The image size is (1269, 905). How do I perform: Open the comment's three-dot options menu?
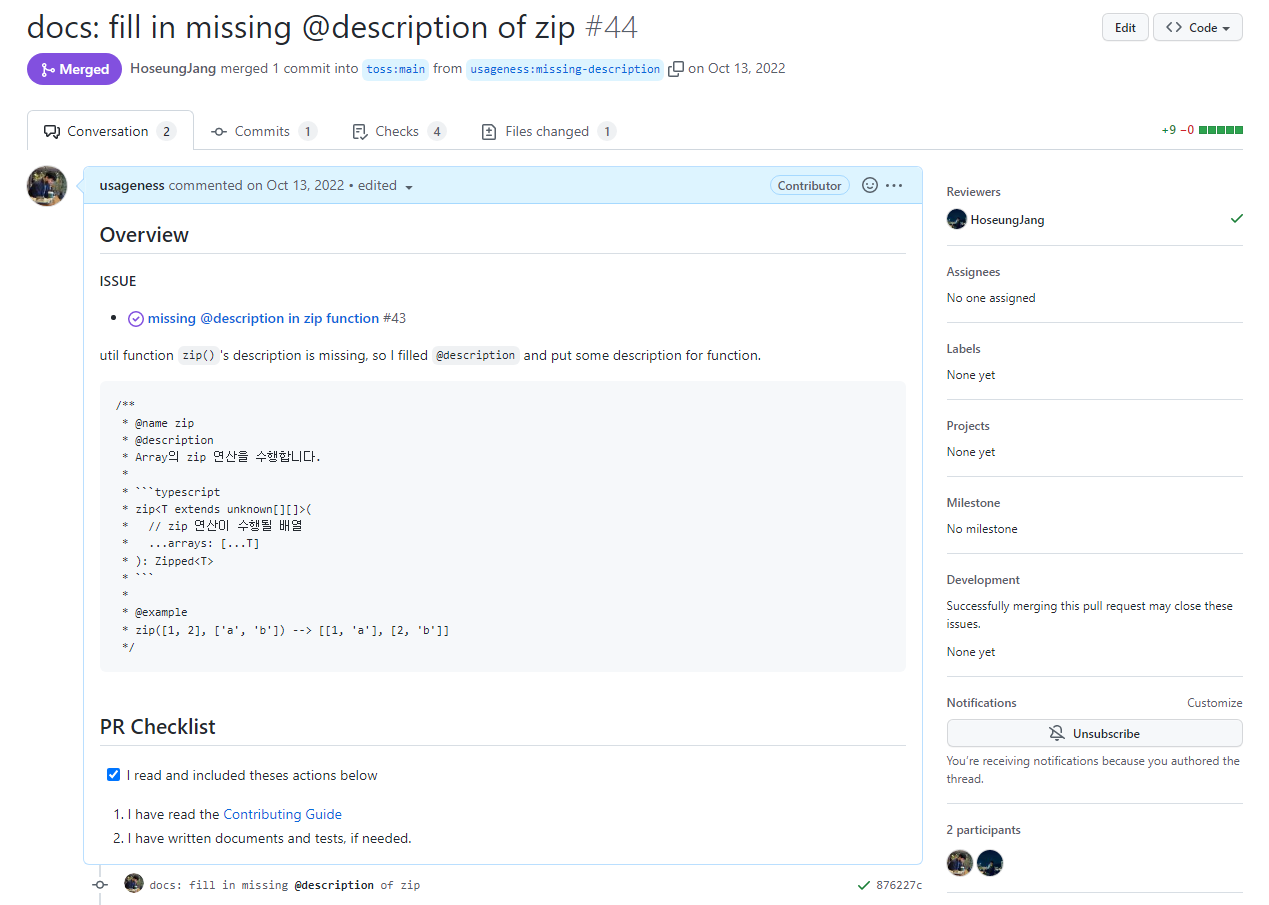(x=894, y=185)
